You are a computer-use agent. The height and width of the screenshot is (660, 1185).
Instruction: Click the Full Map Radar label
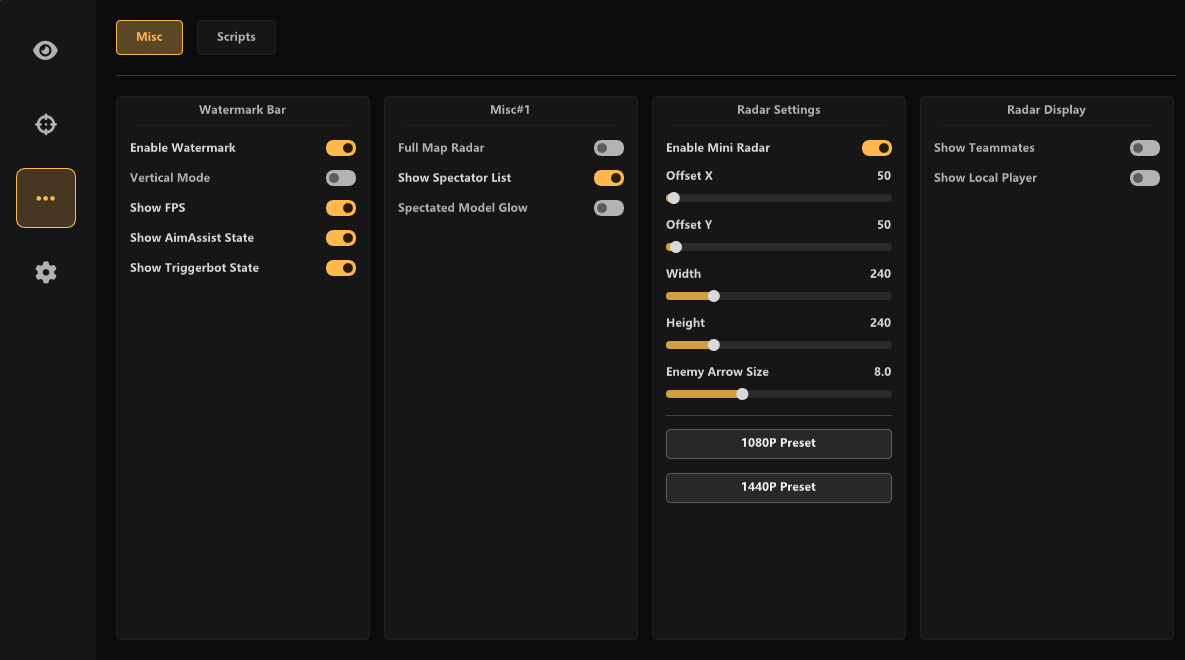[x=441, y=148]
